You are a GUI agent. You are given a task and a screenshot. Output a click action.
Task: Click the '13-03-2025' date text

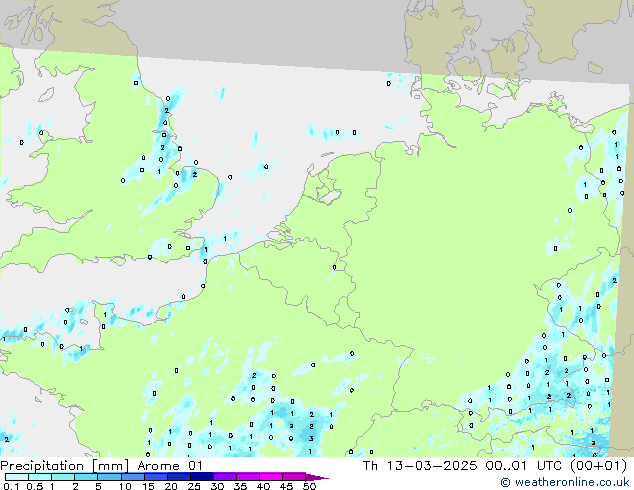pos(431,466)
